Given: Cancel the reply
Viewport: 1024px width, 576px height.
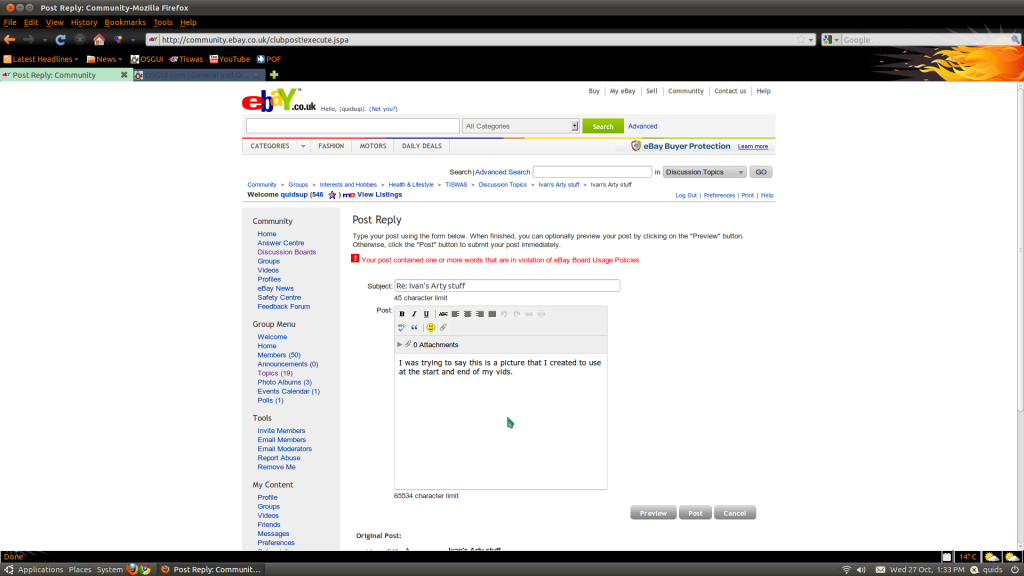Looking at the screenshot, I should [x=735, y=513].
